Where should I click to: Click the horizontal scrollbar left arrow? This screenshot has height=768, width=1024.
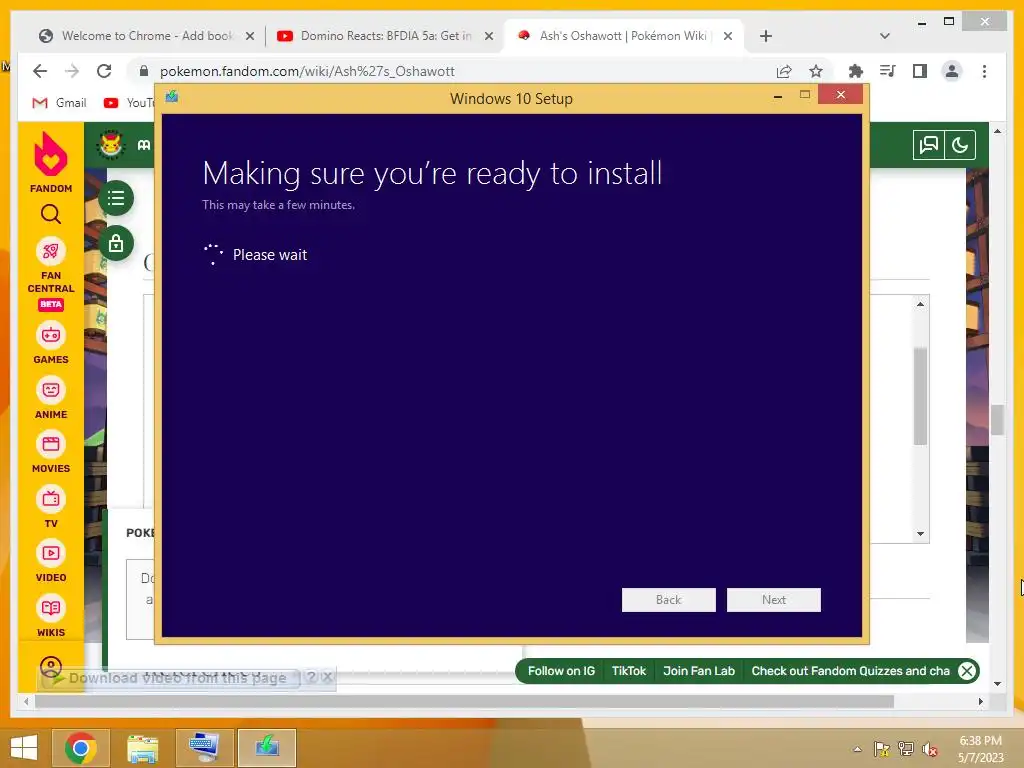[x=26, y=701]
